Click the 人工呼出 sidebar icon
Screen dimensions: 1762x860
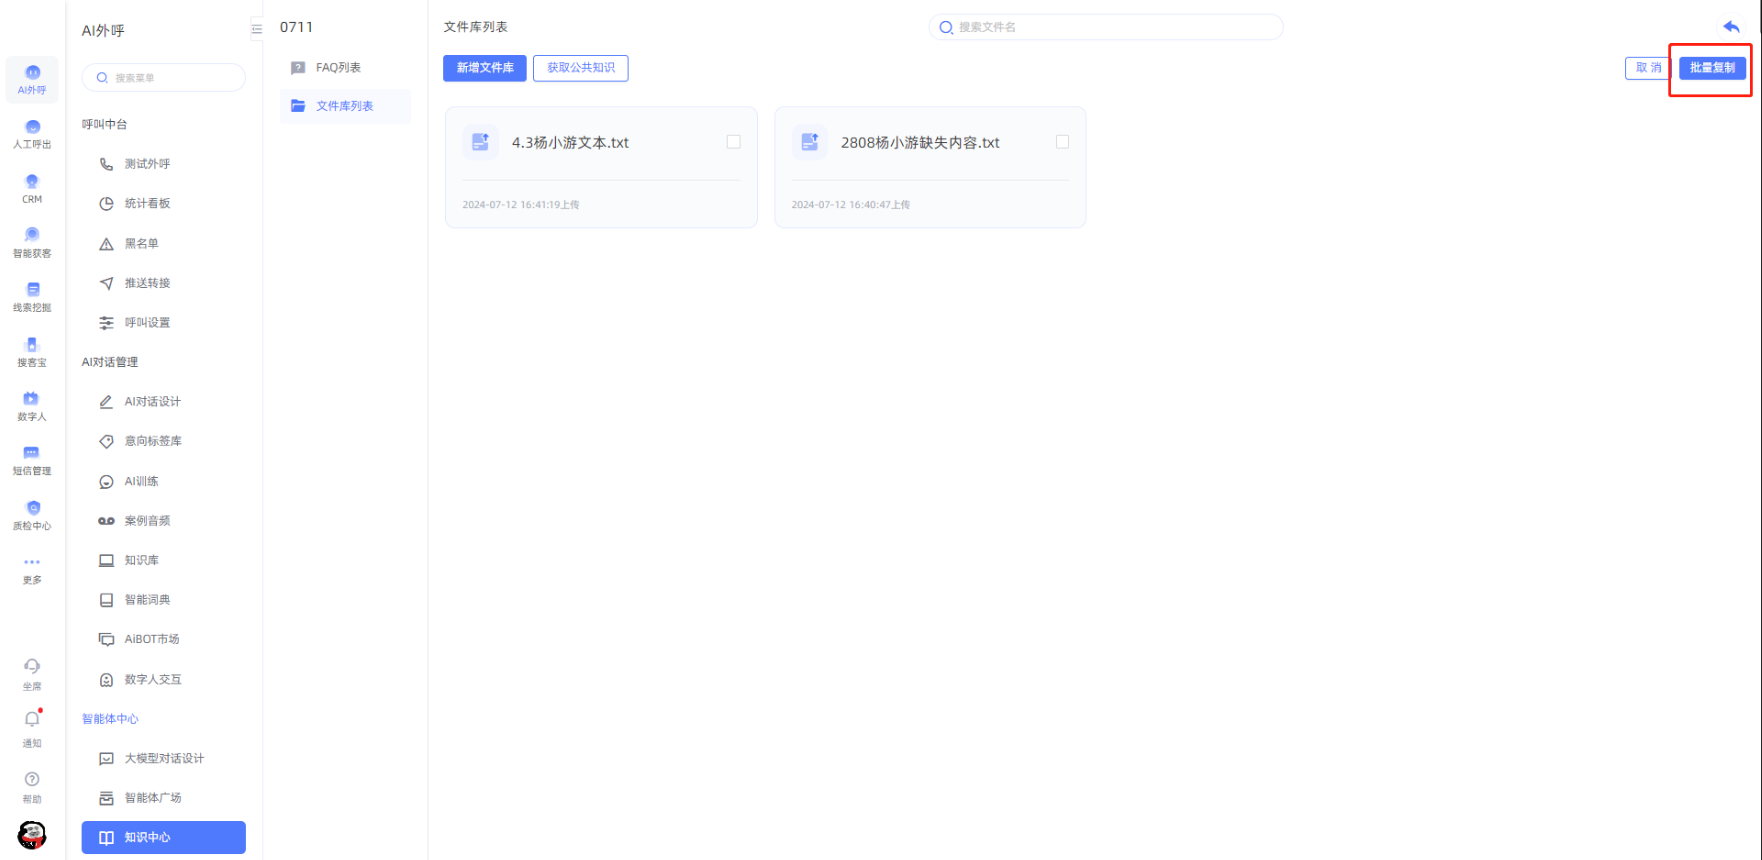pos(32,133)
